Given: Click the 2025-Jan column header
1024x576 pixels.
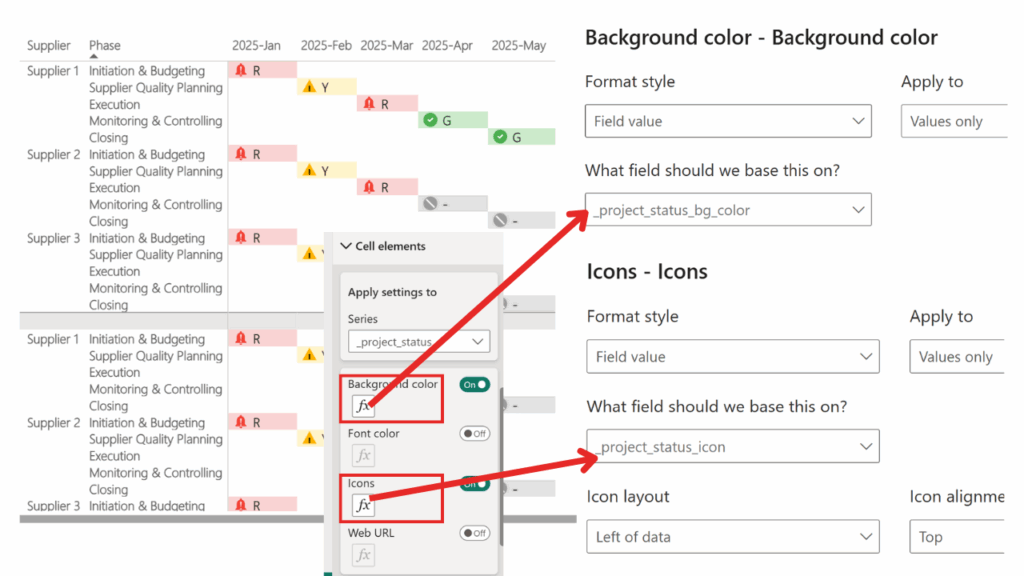Looking at the screenshot, I should tap(257, 45).
